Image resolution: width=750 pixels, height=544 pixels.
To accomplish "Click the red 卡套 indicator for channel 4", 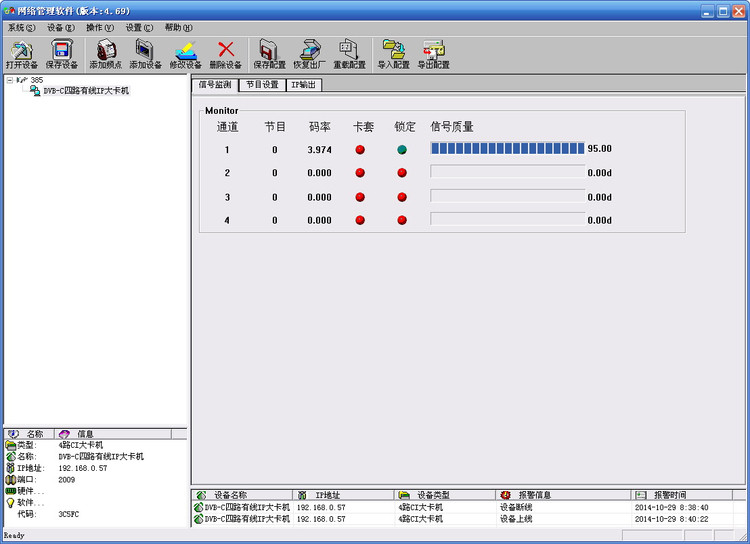I will point(360,220).
